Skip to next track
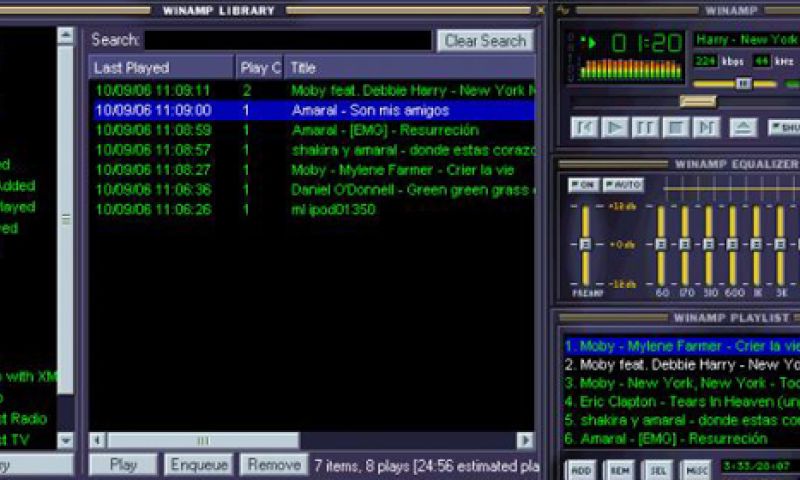 point(706,128)
